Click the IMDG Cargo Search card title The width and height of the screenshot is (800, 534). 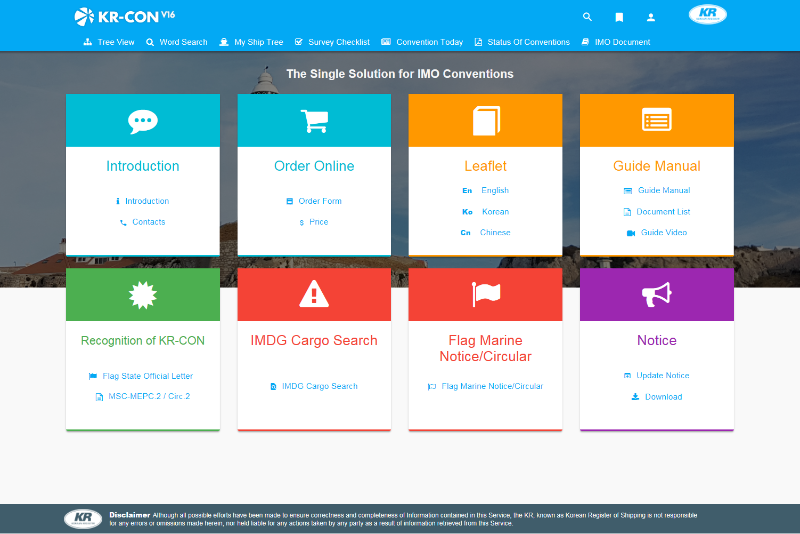314,341
